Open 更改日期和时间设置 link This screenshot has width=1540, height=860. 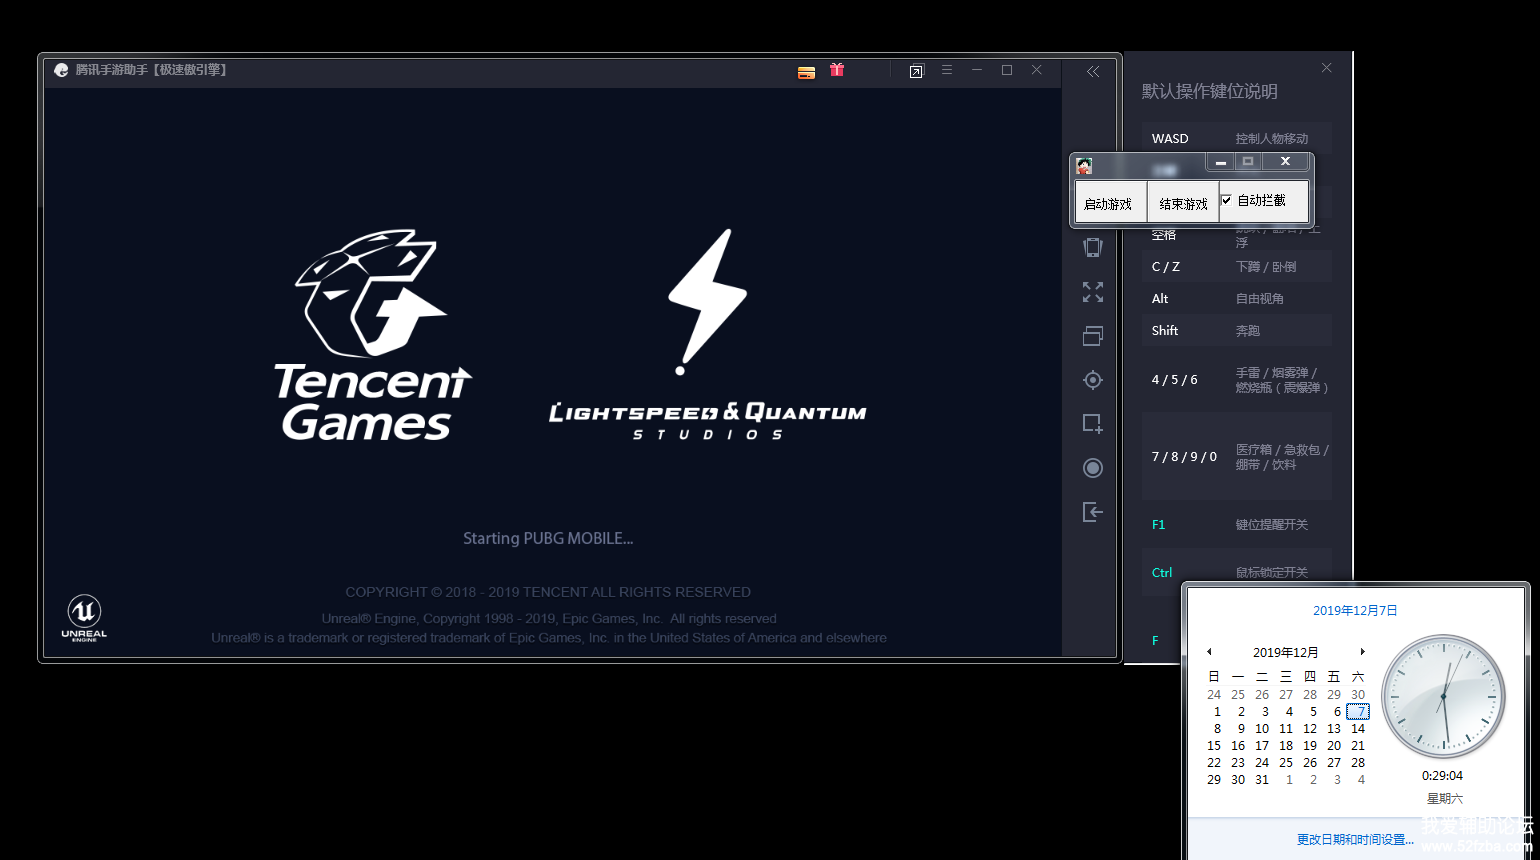tap(1355, 839)
